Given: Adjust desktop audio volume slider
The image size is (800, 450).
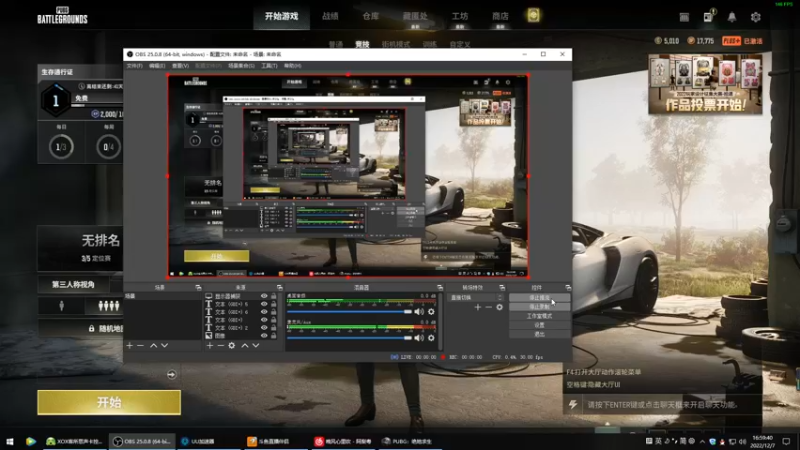Looking at the screenshot, I should [349, 311].
